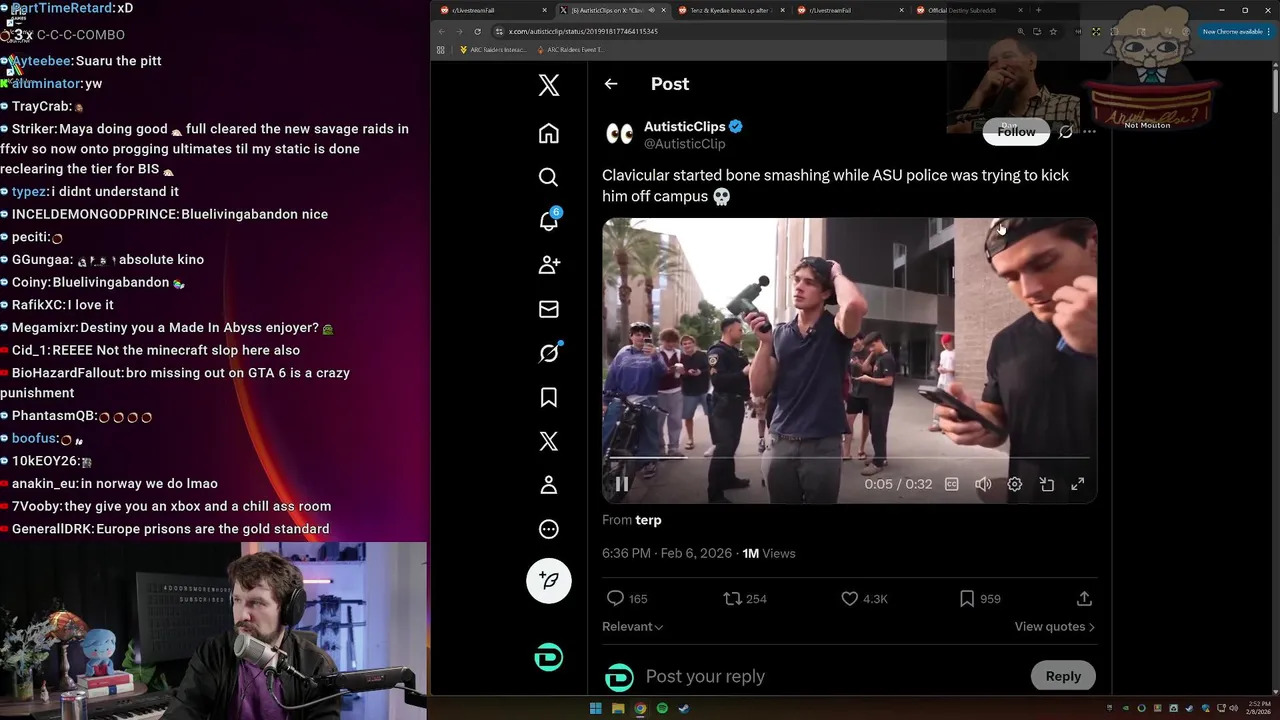This screenshot has width=1280, height=720.
Task: Open File Explorer from taskbar
Action: click(618, 708)
